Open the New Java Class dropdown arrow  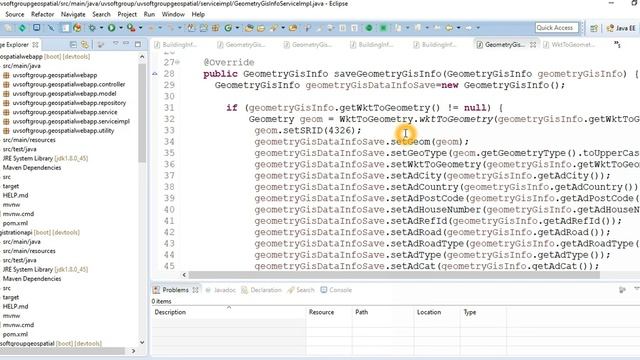[x=237, y=28]
